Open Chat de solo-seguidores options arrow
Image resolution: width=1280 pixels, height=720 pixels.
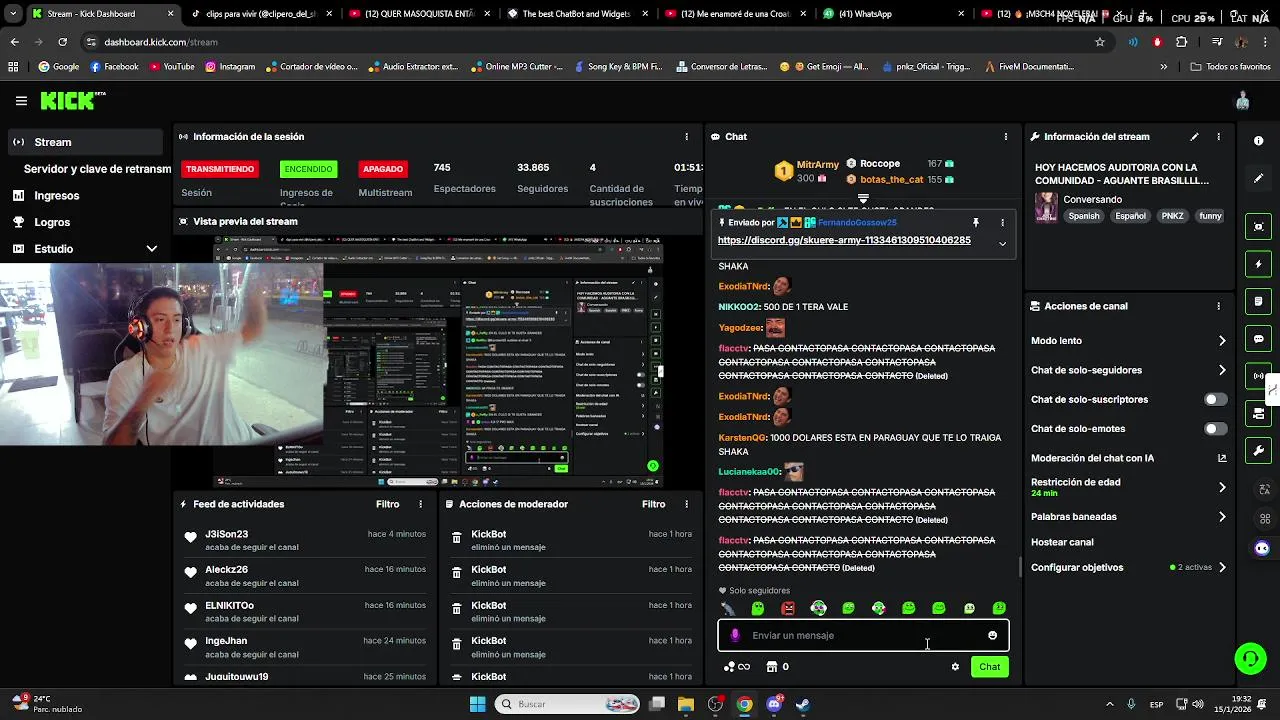tap(1221, 370)
